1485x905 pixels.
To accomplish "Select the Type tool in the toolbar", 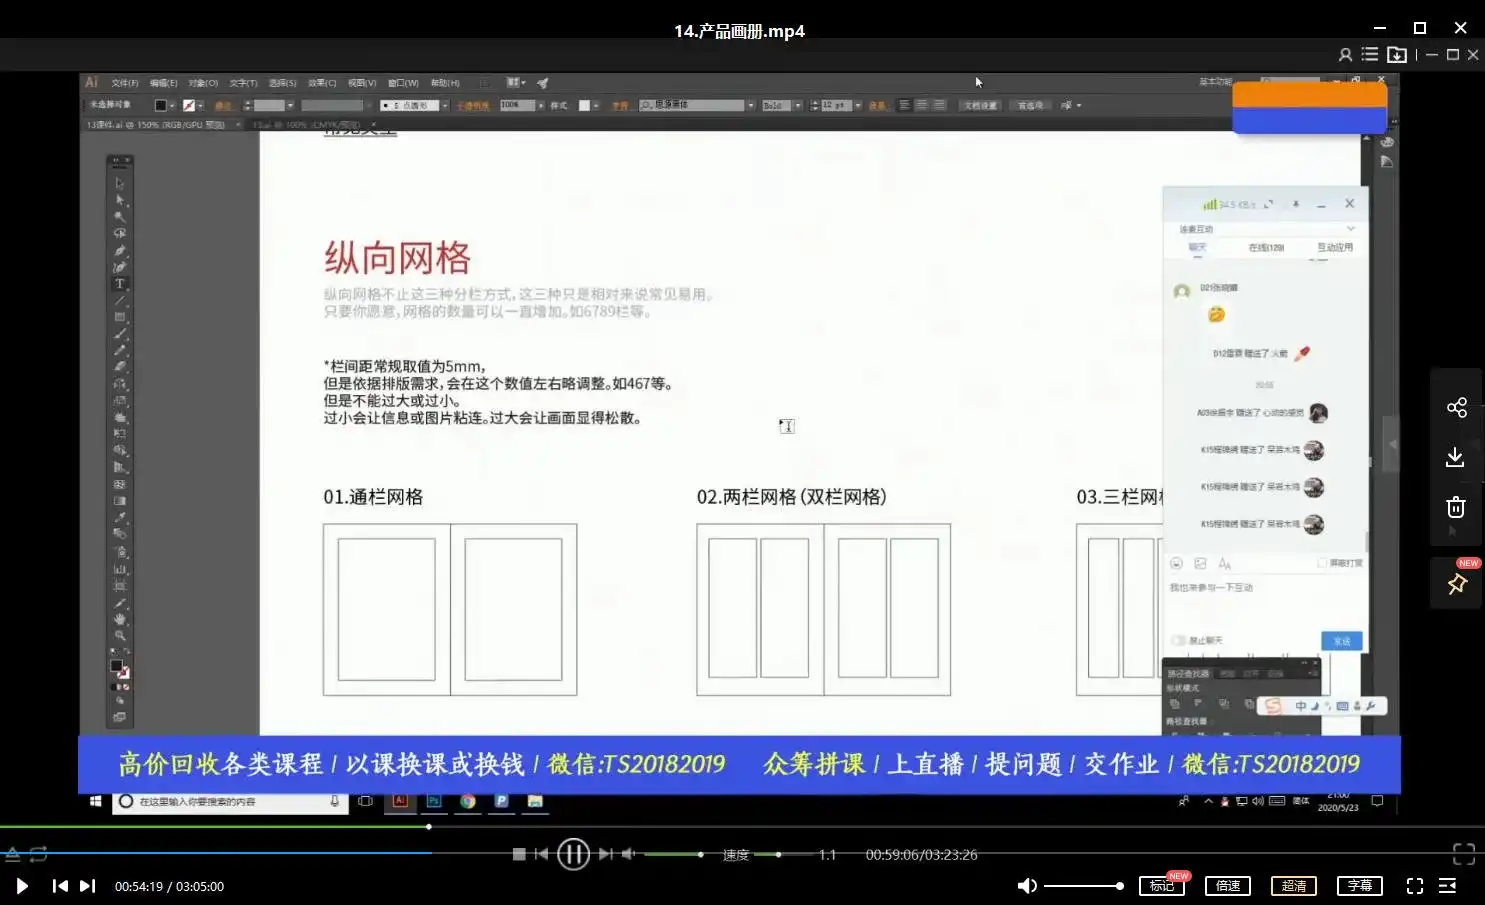I will point(119,284).
